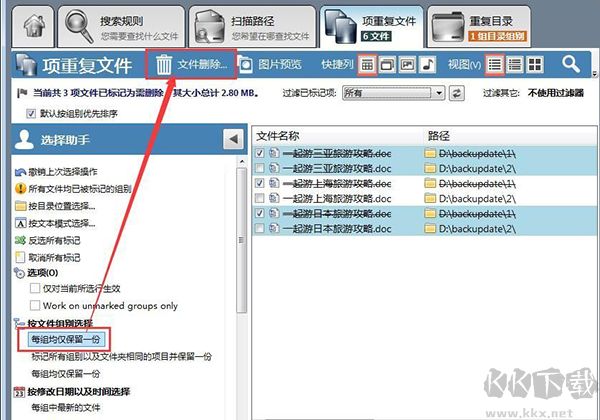This screenshot has width=600, height=420.
Task: Switch to list view icon
Action: (x=495, y=65)
